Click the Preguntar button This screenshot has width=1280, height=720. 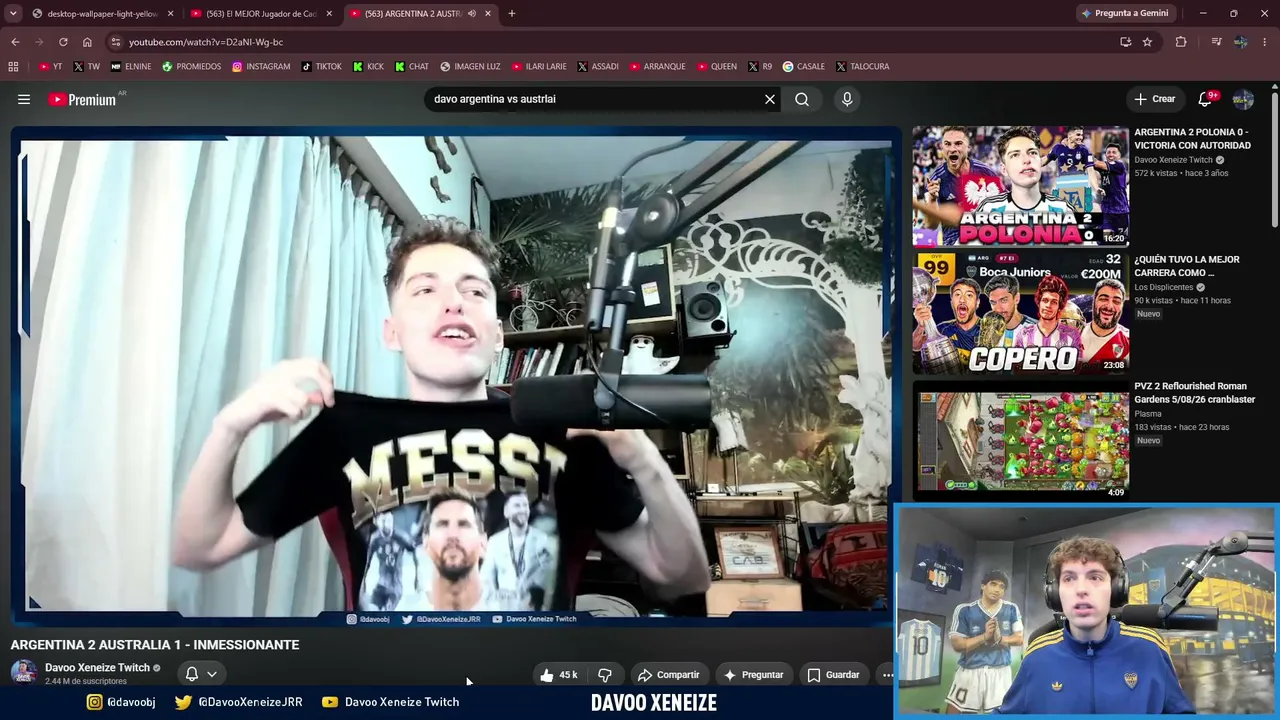[x=753, y=675]
